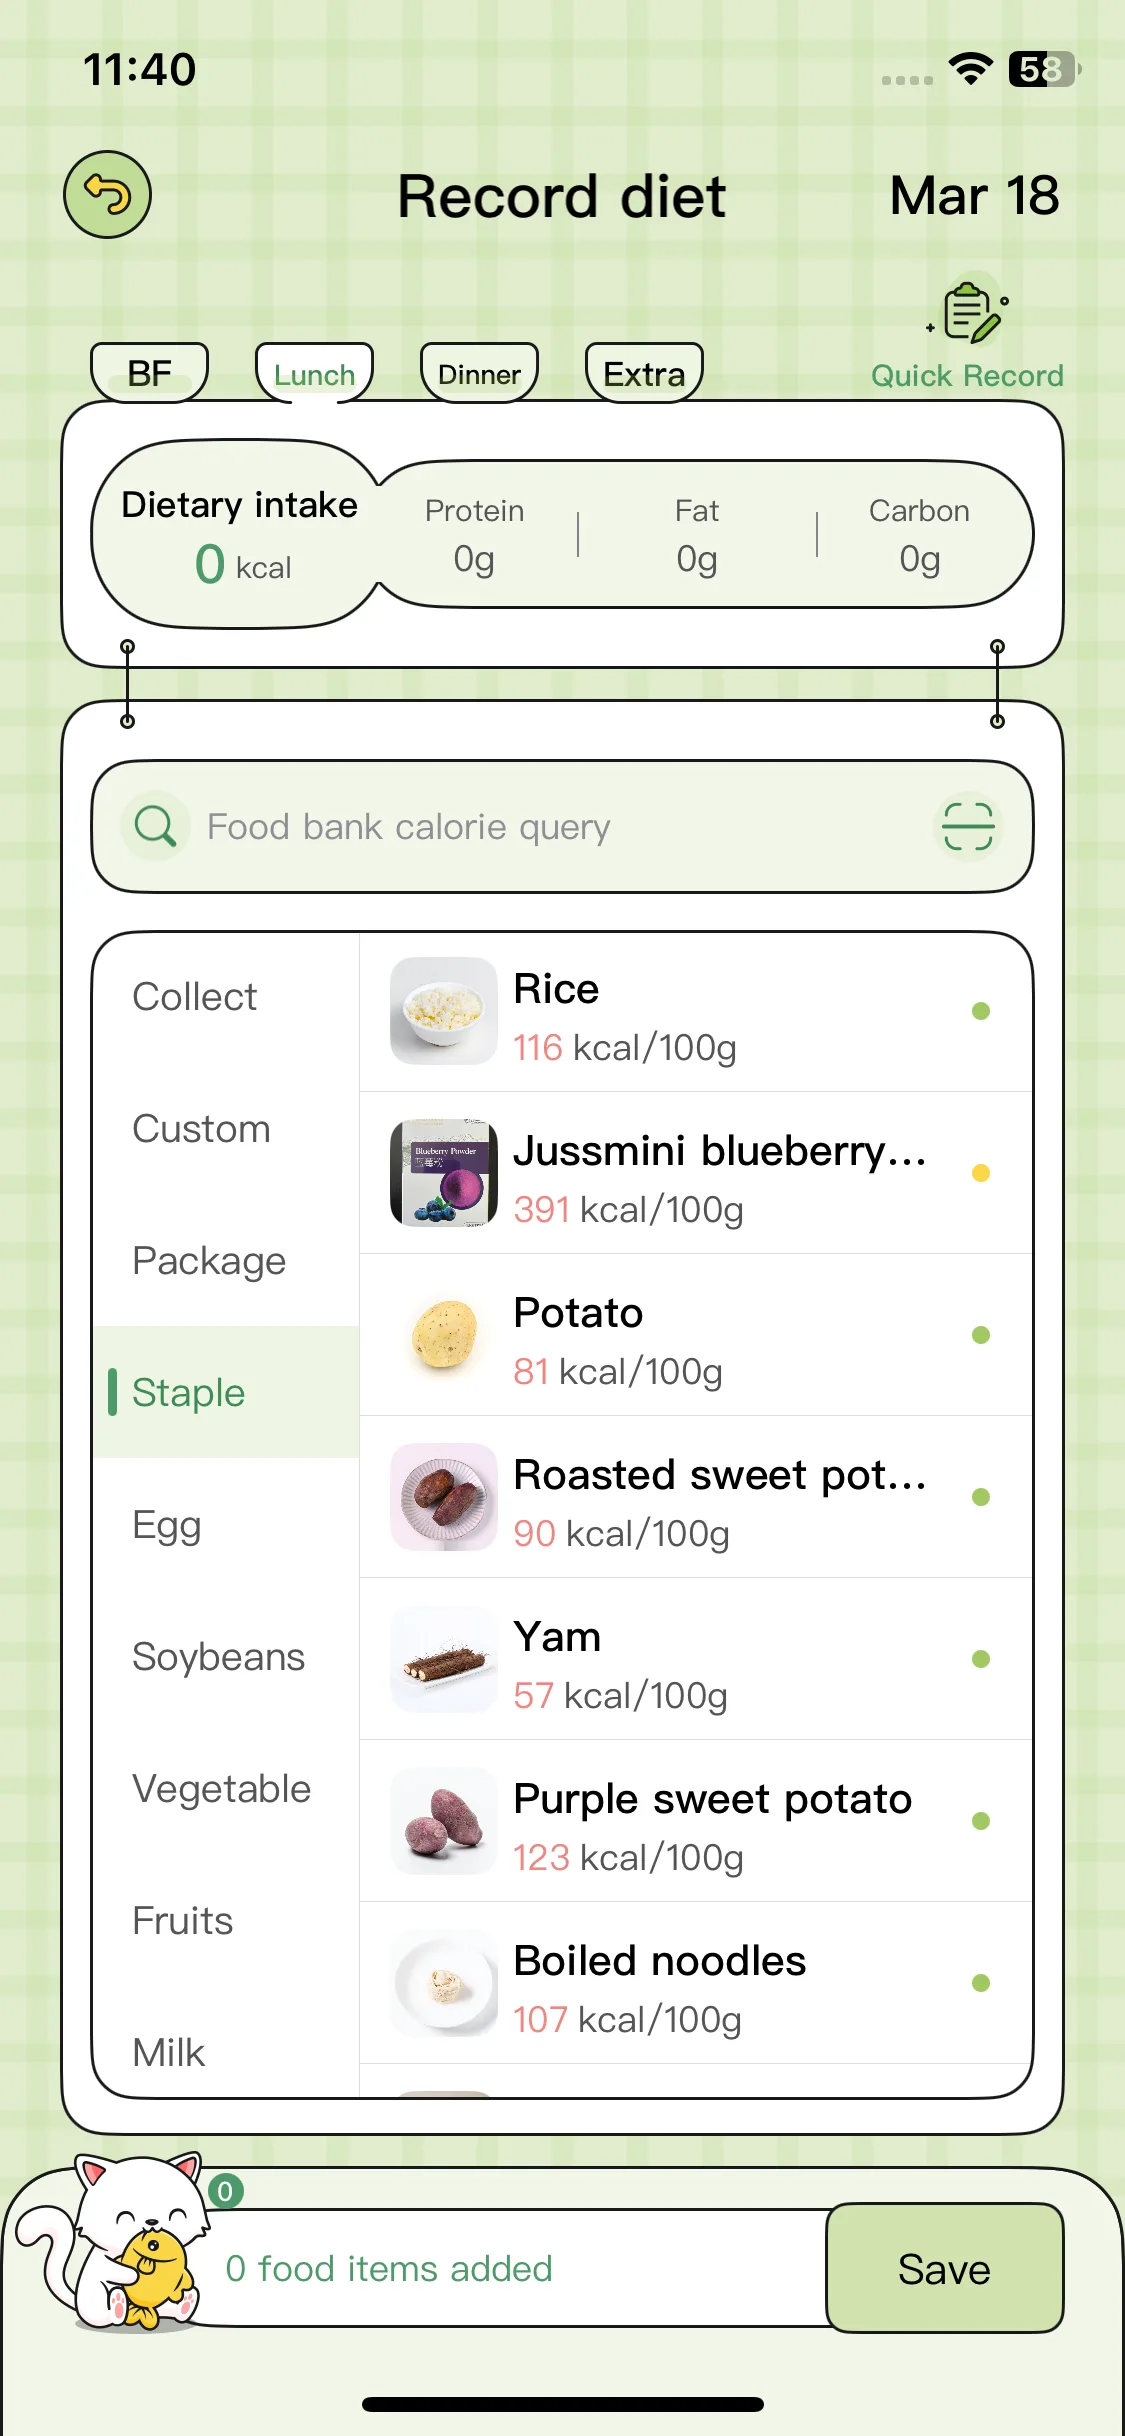Screen dimensions: 1125x2436
Task: Tap the green back arrow icon
Action: coord(107,195)
